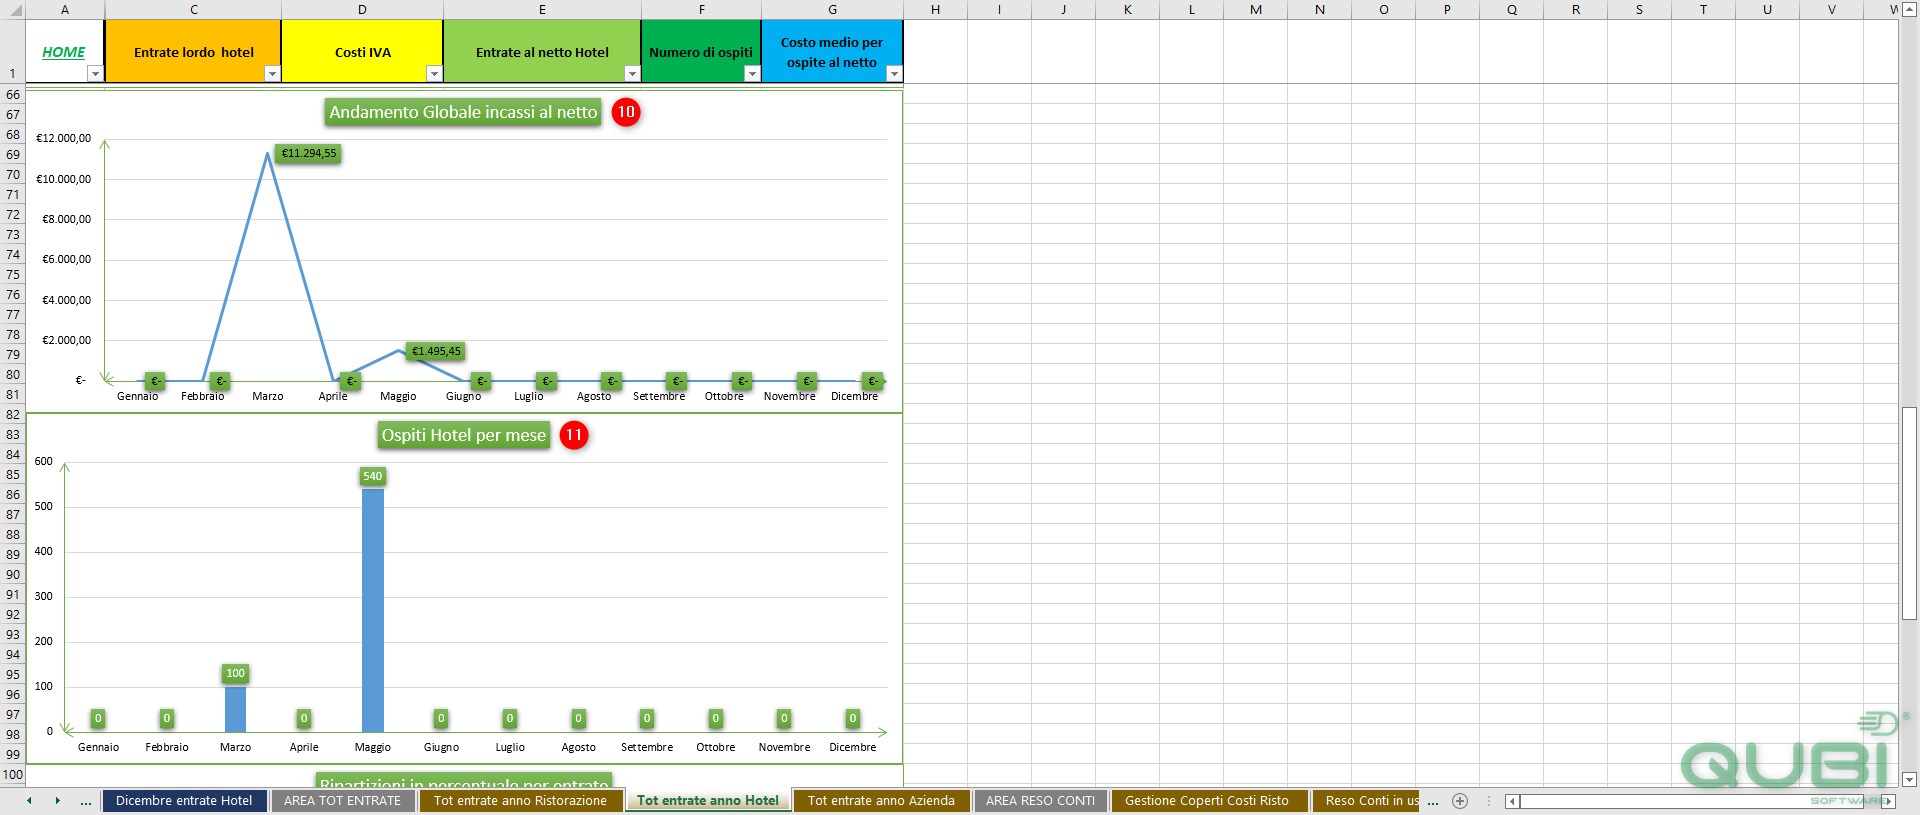Expand the Entrate al netto Hotel filter

[x=632, y=73]
